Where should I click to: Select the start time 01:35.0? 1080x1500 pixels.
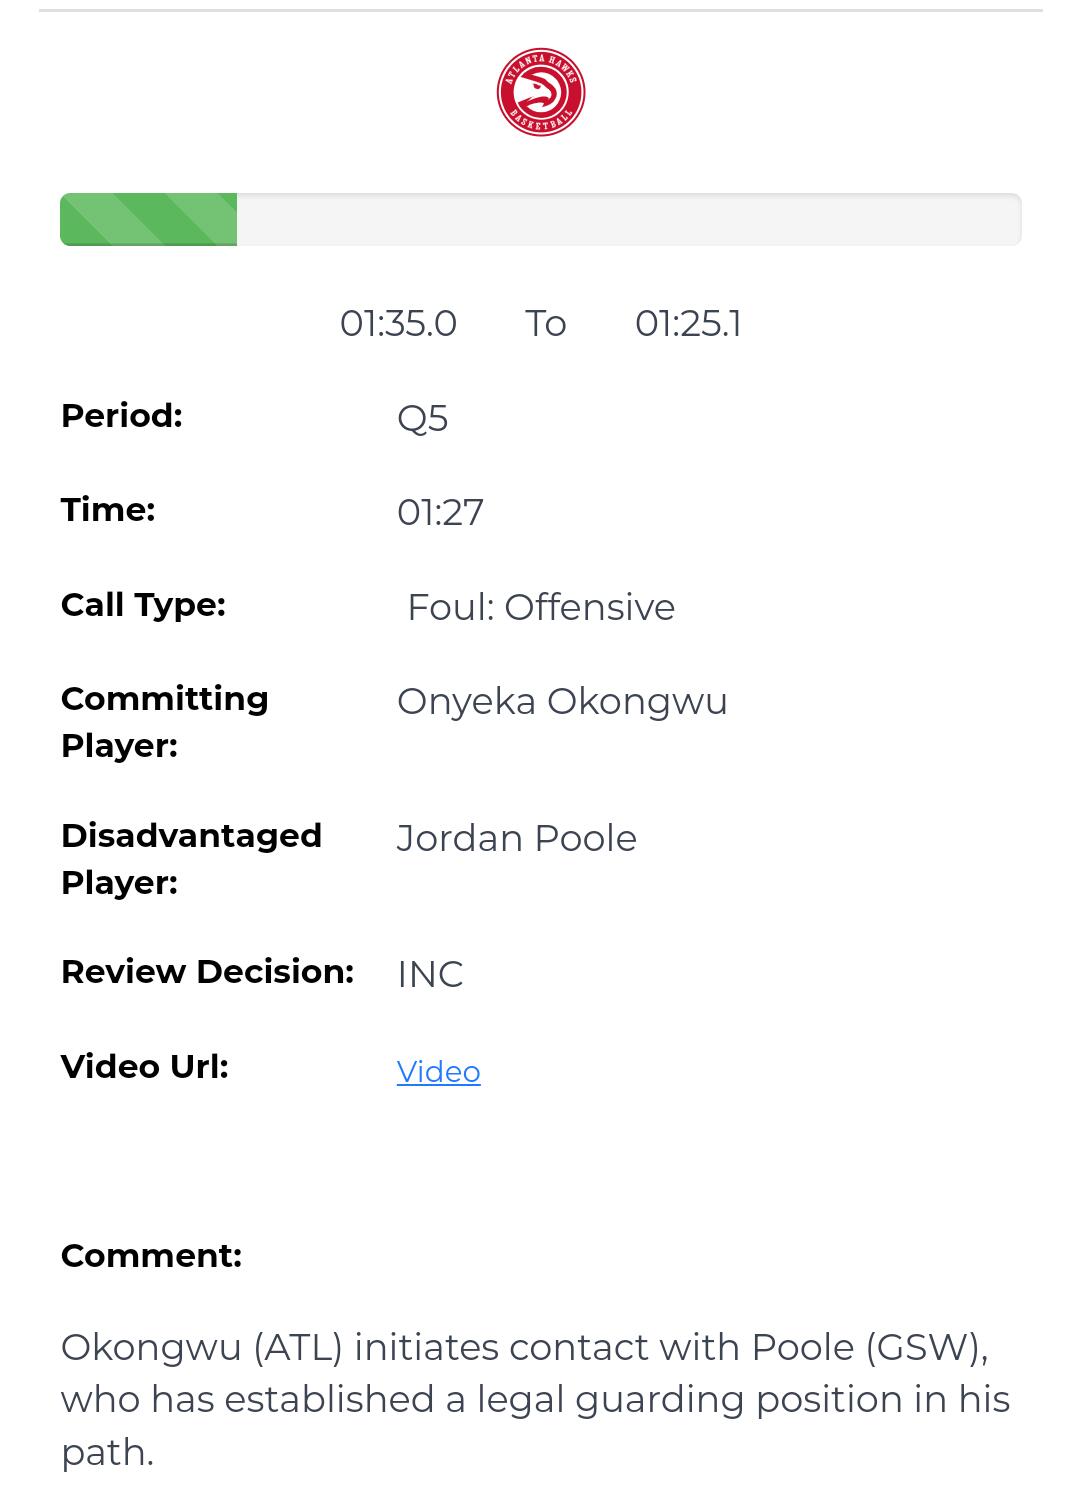tap(398, 323)
